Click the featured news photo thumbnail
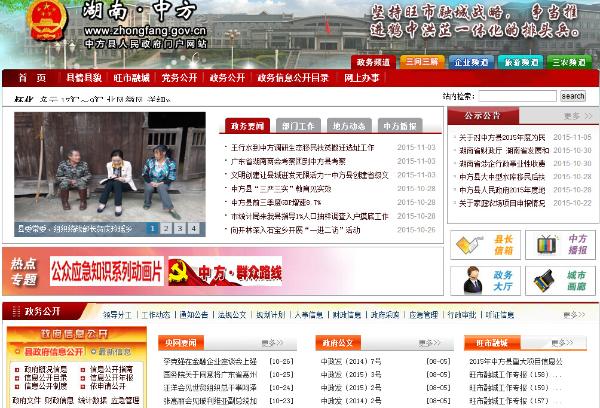This screenshot has height=408, width=600. click(x=110, y=170)
